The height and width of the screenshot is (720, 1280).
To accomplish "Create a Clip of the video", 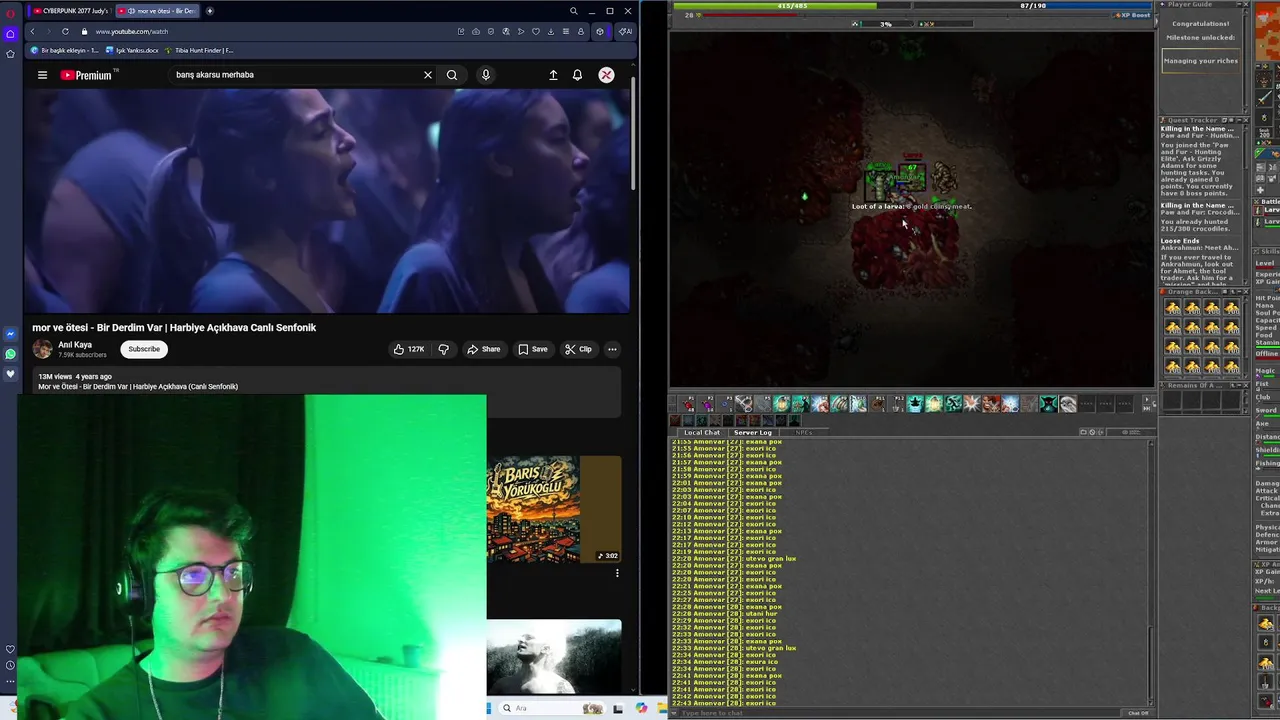I will 578,349.
